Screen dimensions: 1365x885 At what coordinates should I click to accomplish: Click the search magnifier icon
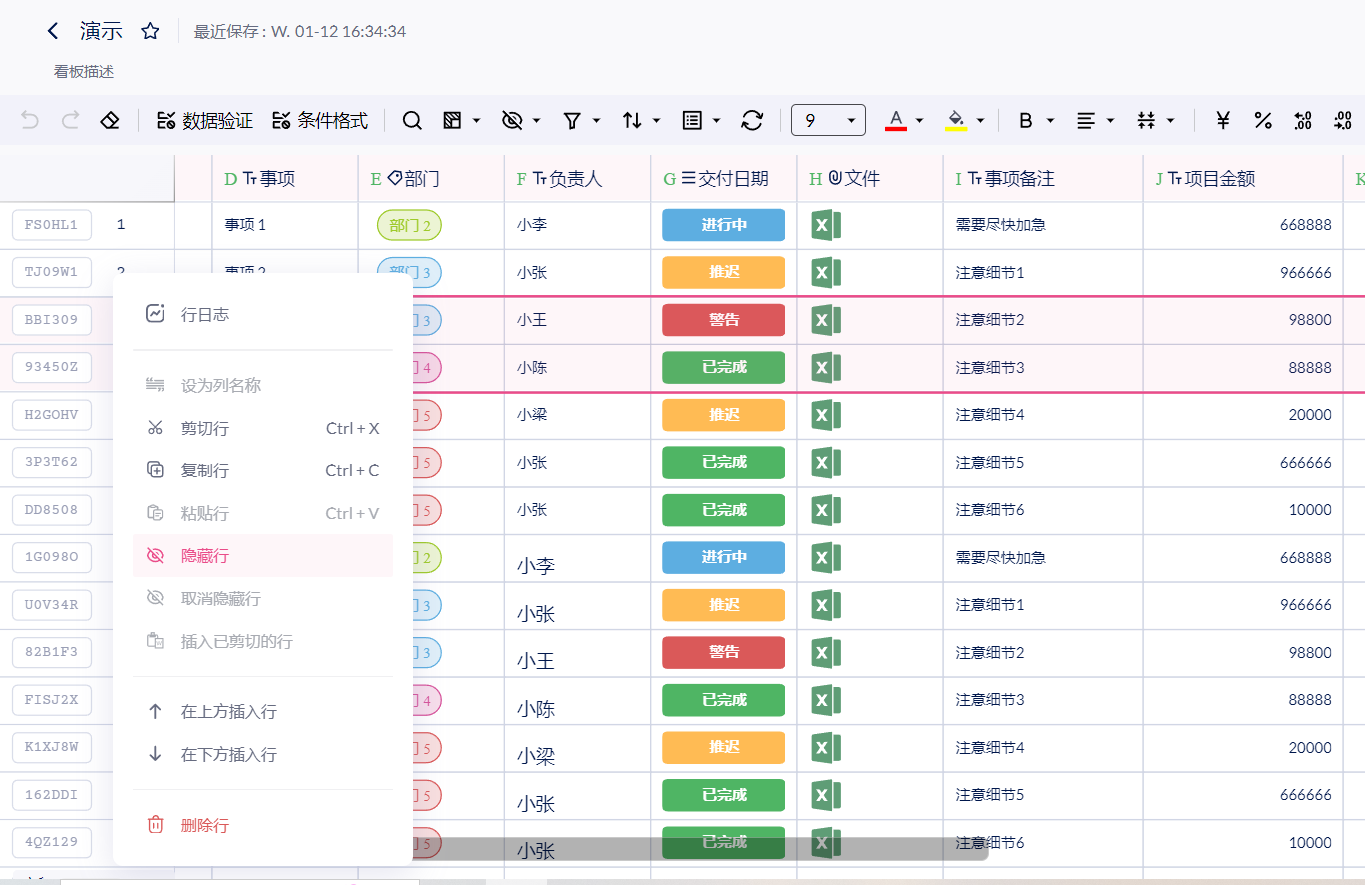(412, 120)
